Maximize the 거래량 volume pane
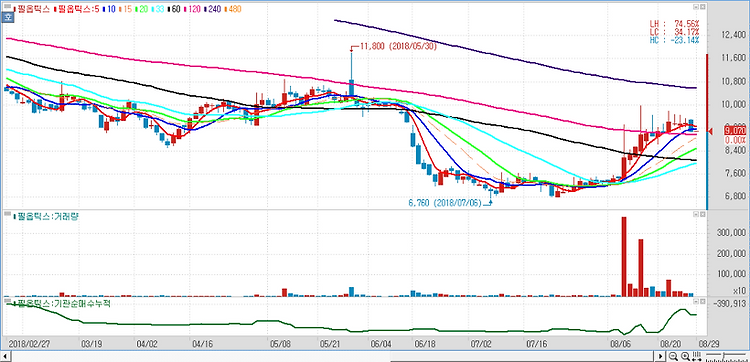This screenshot has height=362, width=750. point(703,215)
